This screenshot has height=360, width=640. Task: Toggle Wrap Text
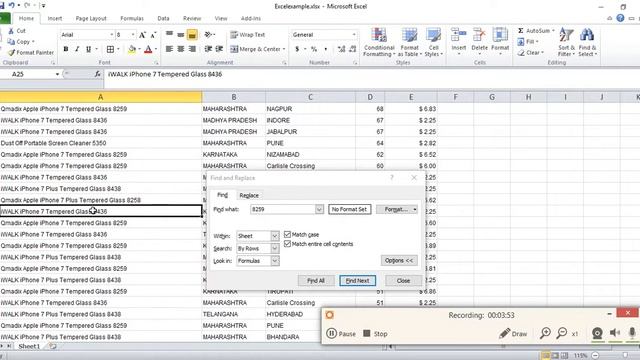[x=248, y=35]
